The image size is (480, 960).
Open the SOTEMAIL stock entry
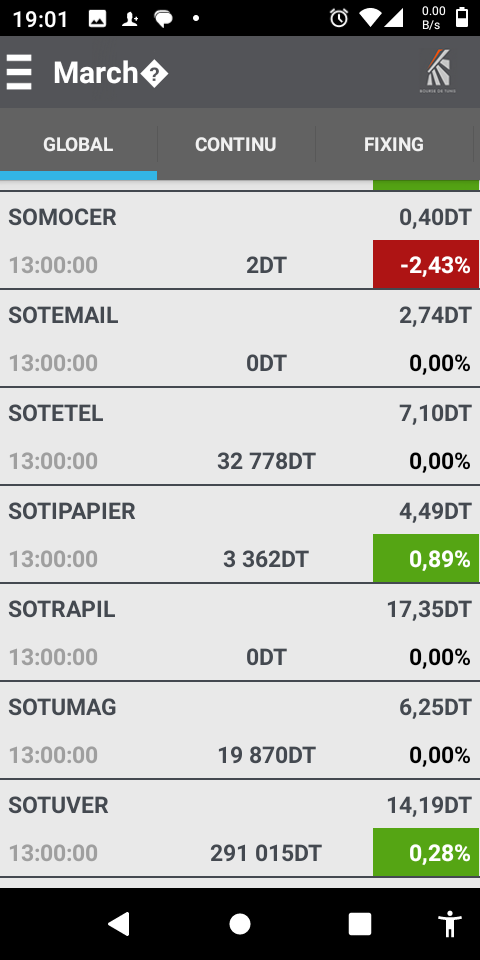tap(240, 339)
